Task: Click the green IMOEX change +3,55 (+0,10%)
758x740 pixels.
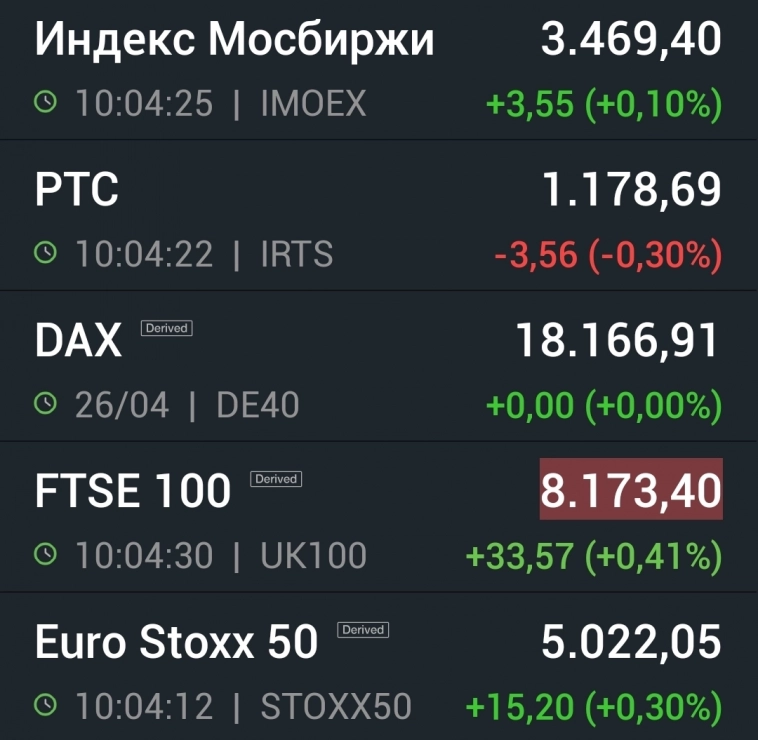Action: coord(604,104)
